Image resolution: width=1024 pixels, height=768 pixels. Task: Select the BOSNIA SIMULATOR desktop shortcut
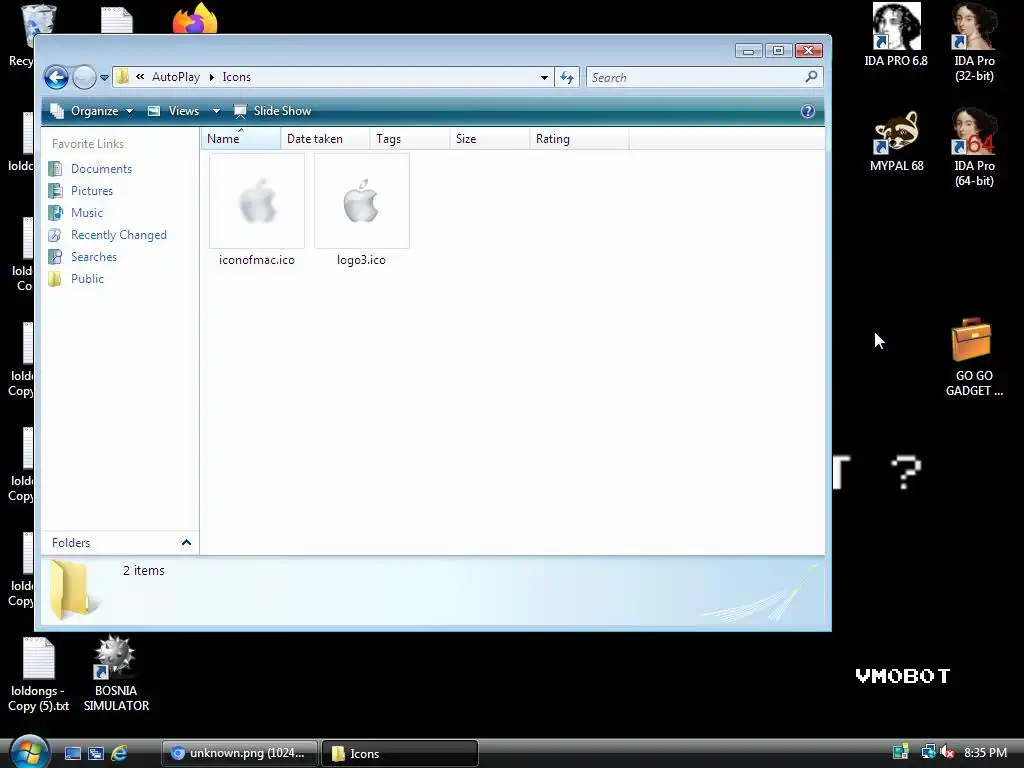[x=116, y=674]
